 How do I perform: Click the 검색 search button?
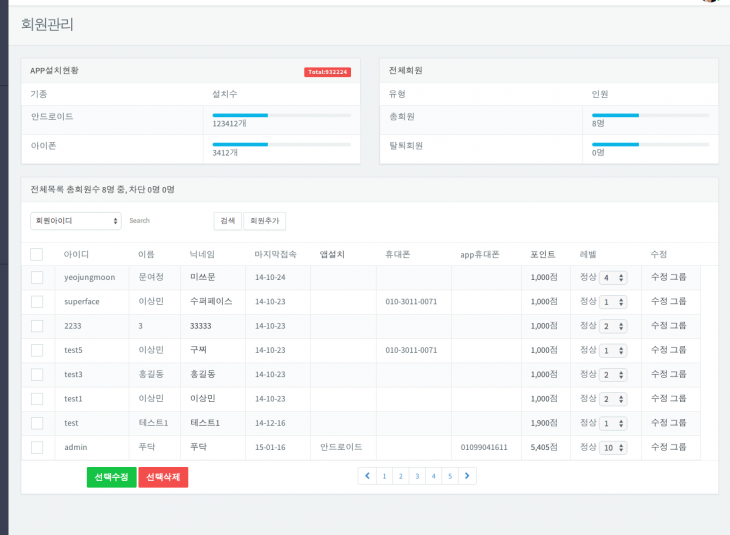pyautogui.click(x=227, y=220)
